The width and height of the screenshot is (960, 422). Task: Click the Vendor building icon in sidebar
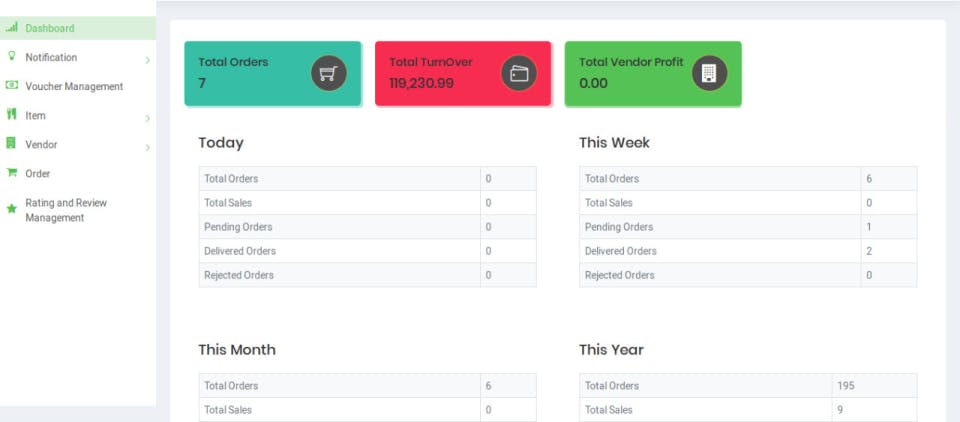[12, 144]
